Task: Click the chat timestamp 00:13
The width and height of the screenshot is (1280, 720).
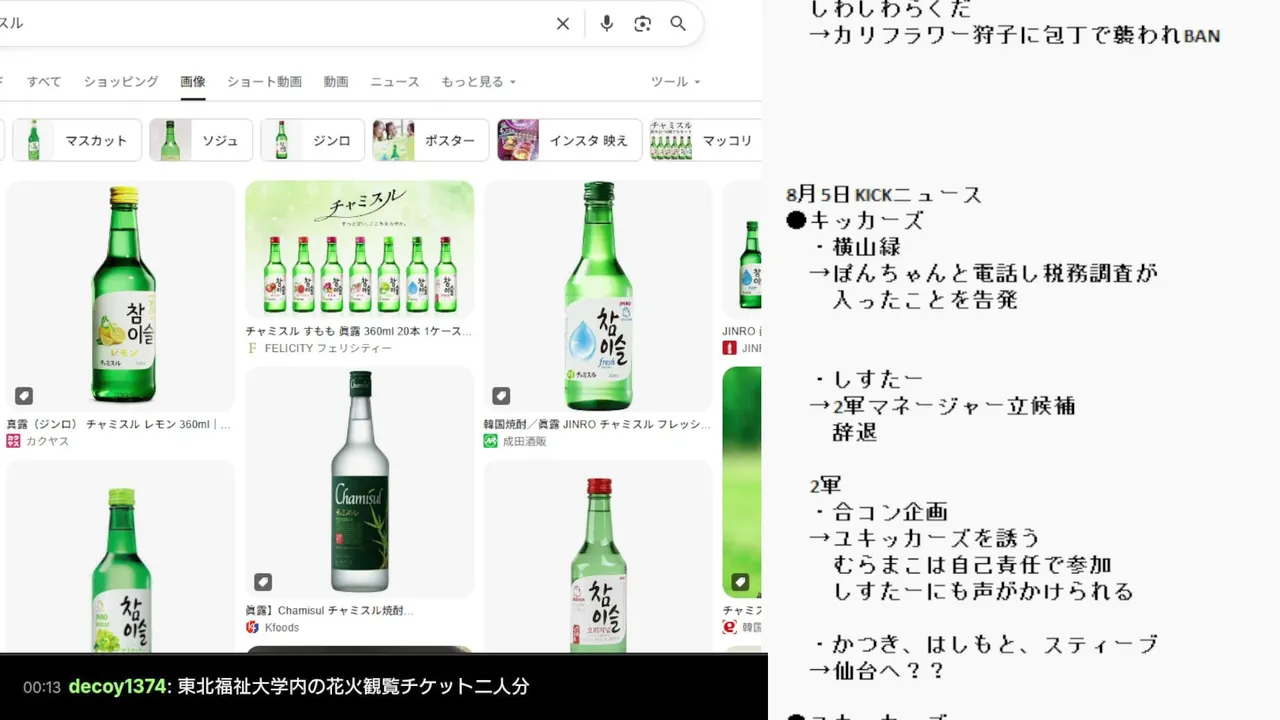Action: (x=42, y=687)
